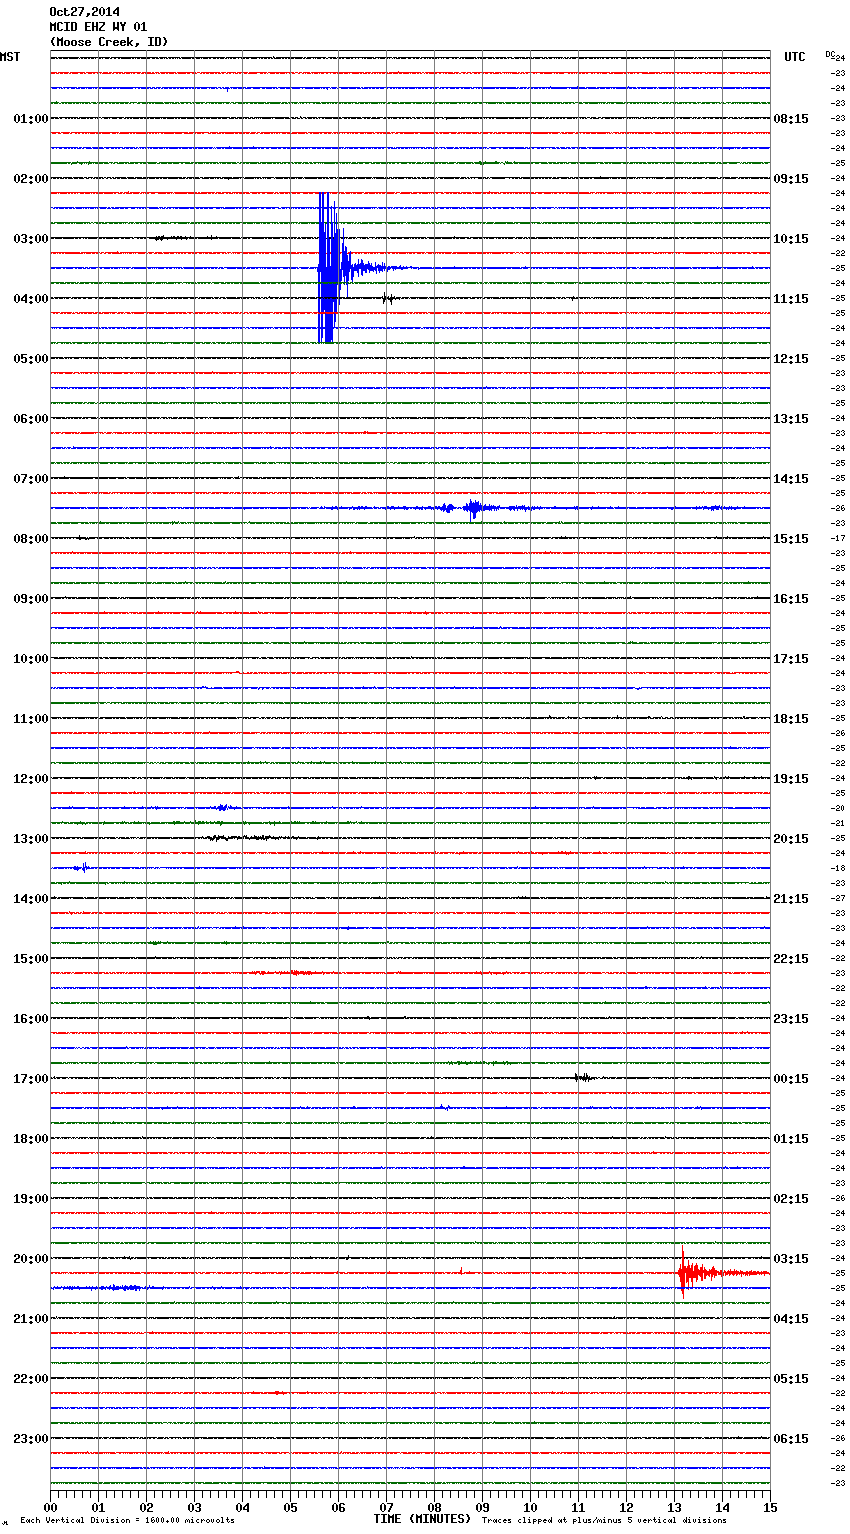Image resolution: width=850 pixels, height=1534 pixels.
Task: Select the vertical division 1600.00 microvolts note
Action: [x=127, y=1521]
